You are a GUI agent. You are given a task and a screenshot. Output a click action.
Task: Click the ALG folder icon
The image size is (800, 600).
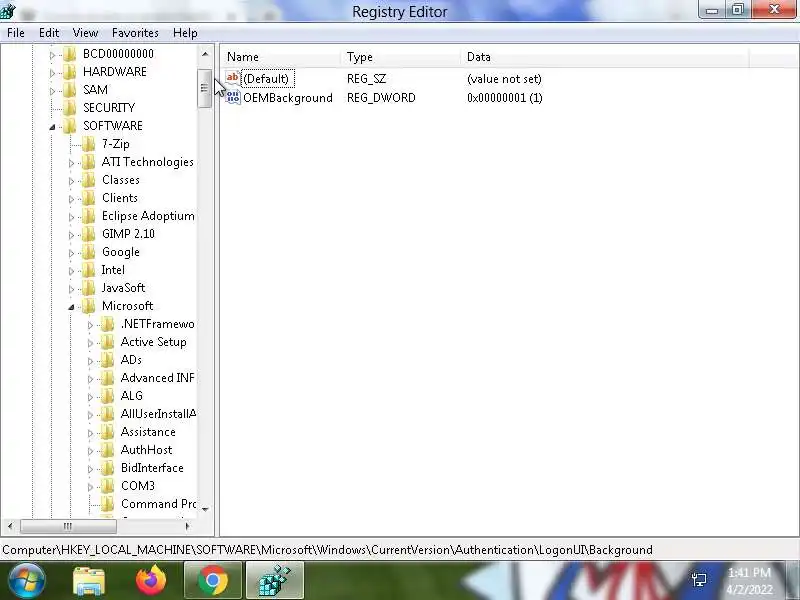107,396
